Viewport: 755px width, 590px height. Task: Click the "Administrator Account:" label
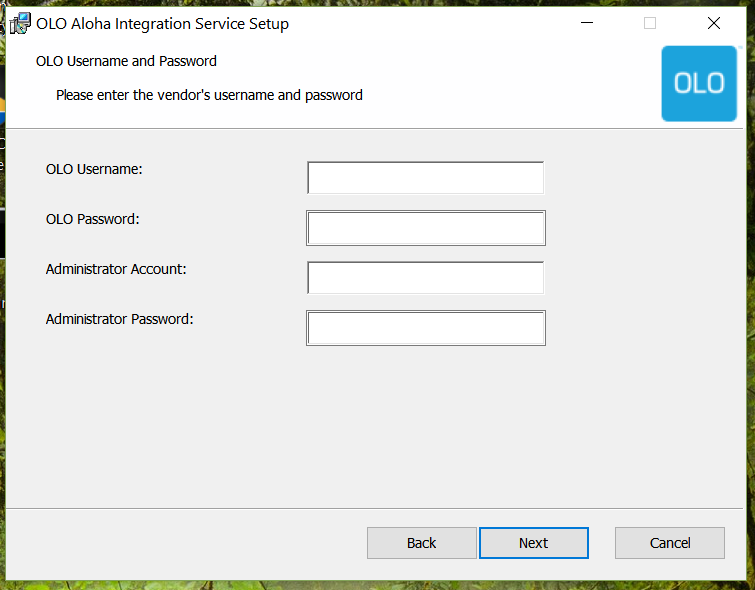[116, 269]
